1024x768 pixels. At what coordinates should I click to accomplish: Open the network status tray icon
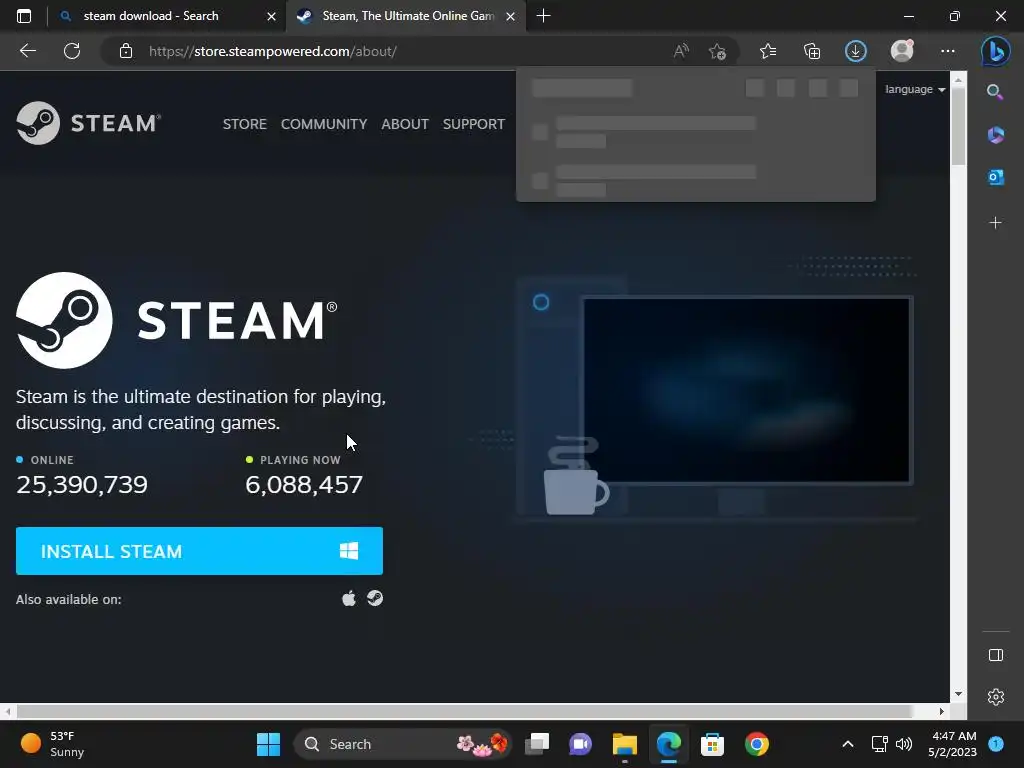pos(879,744)
